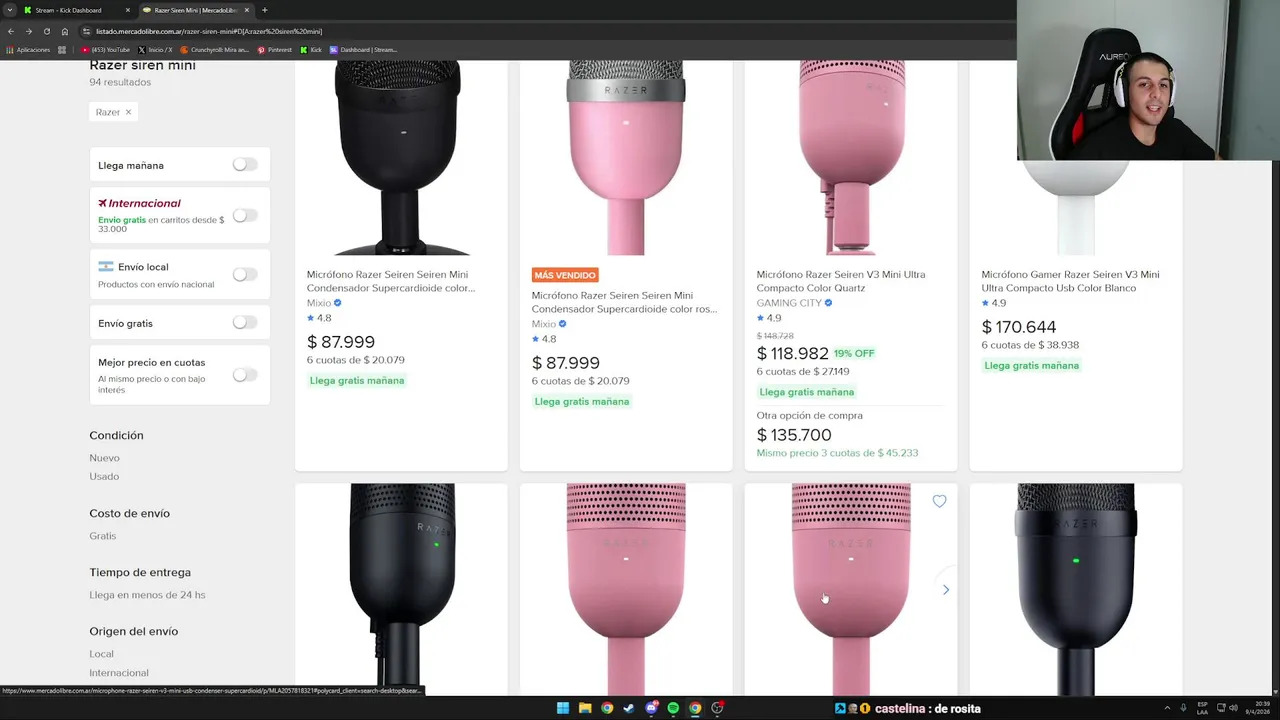Toggle the Envío local switch
1280x720 pixels.
click(245, 274)
